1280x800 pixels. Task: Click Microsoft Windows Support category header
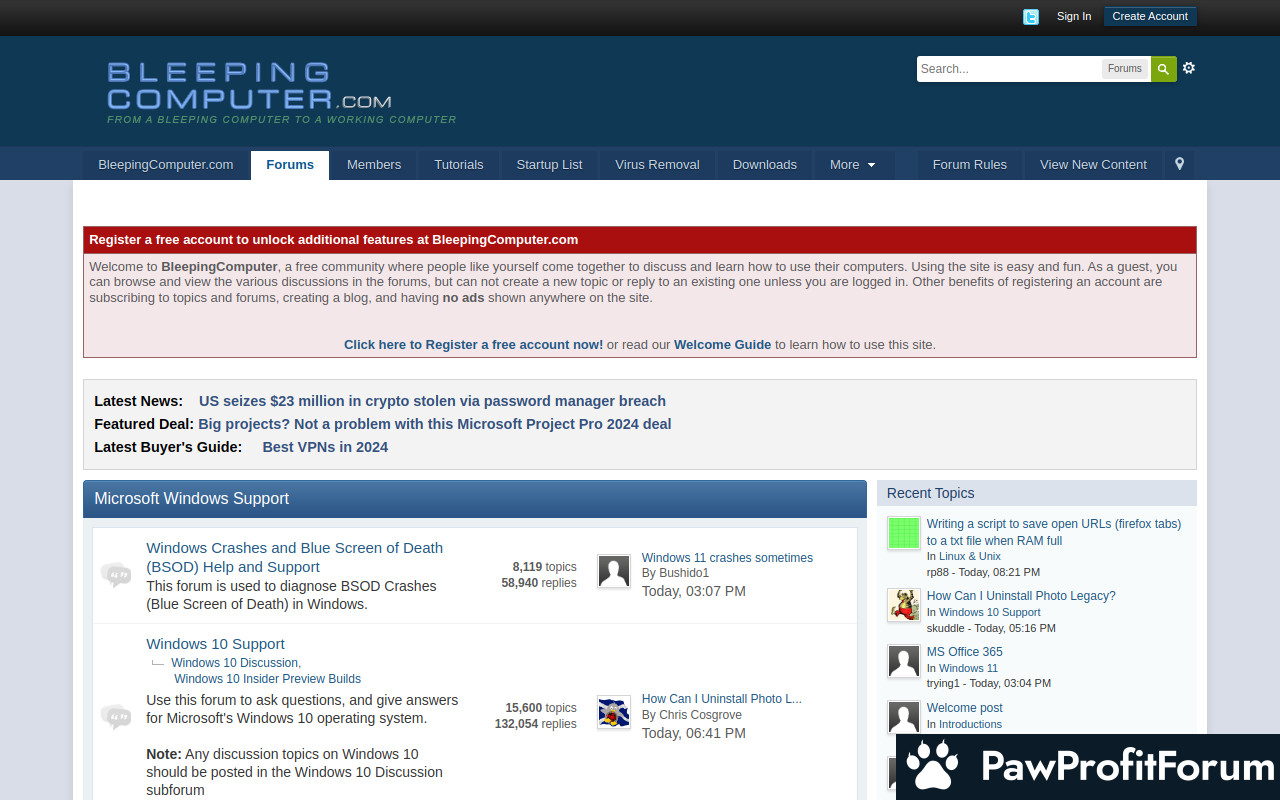coord(191,498)
